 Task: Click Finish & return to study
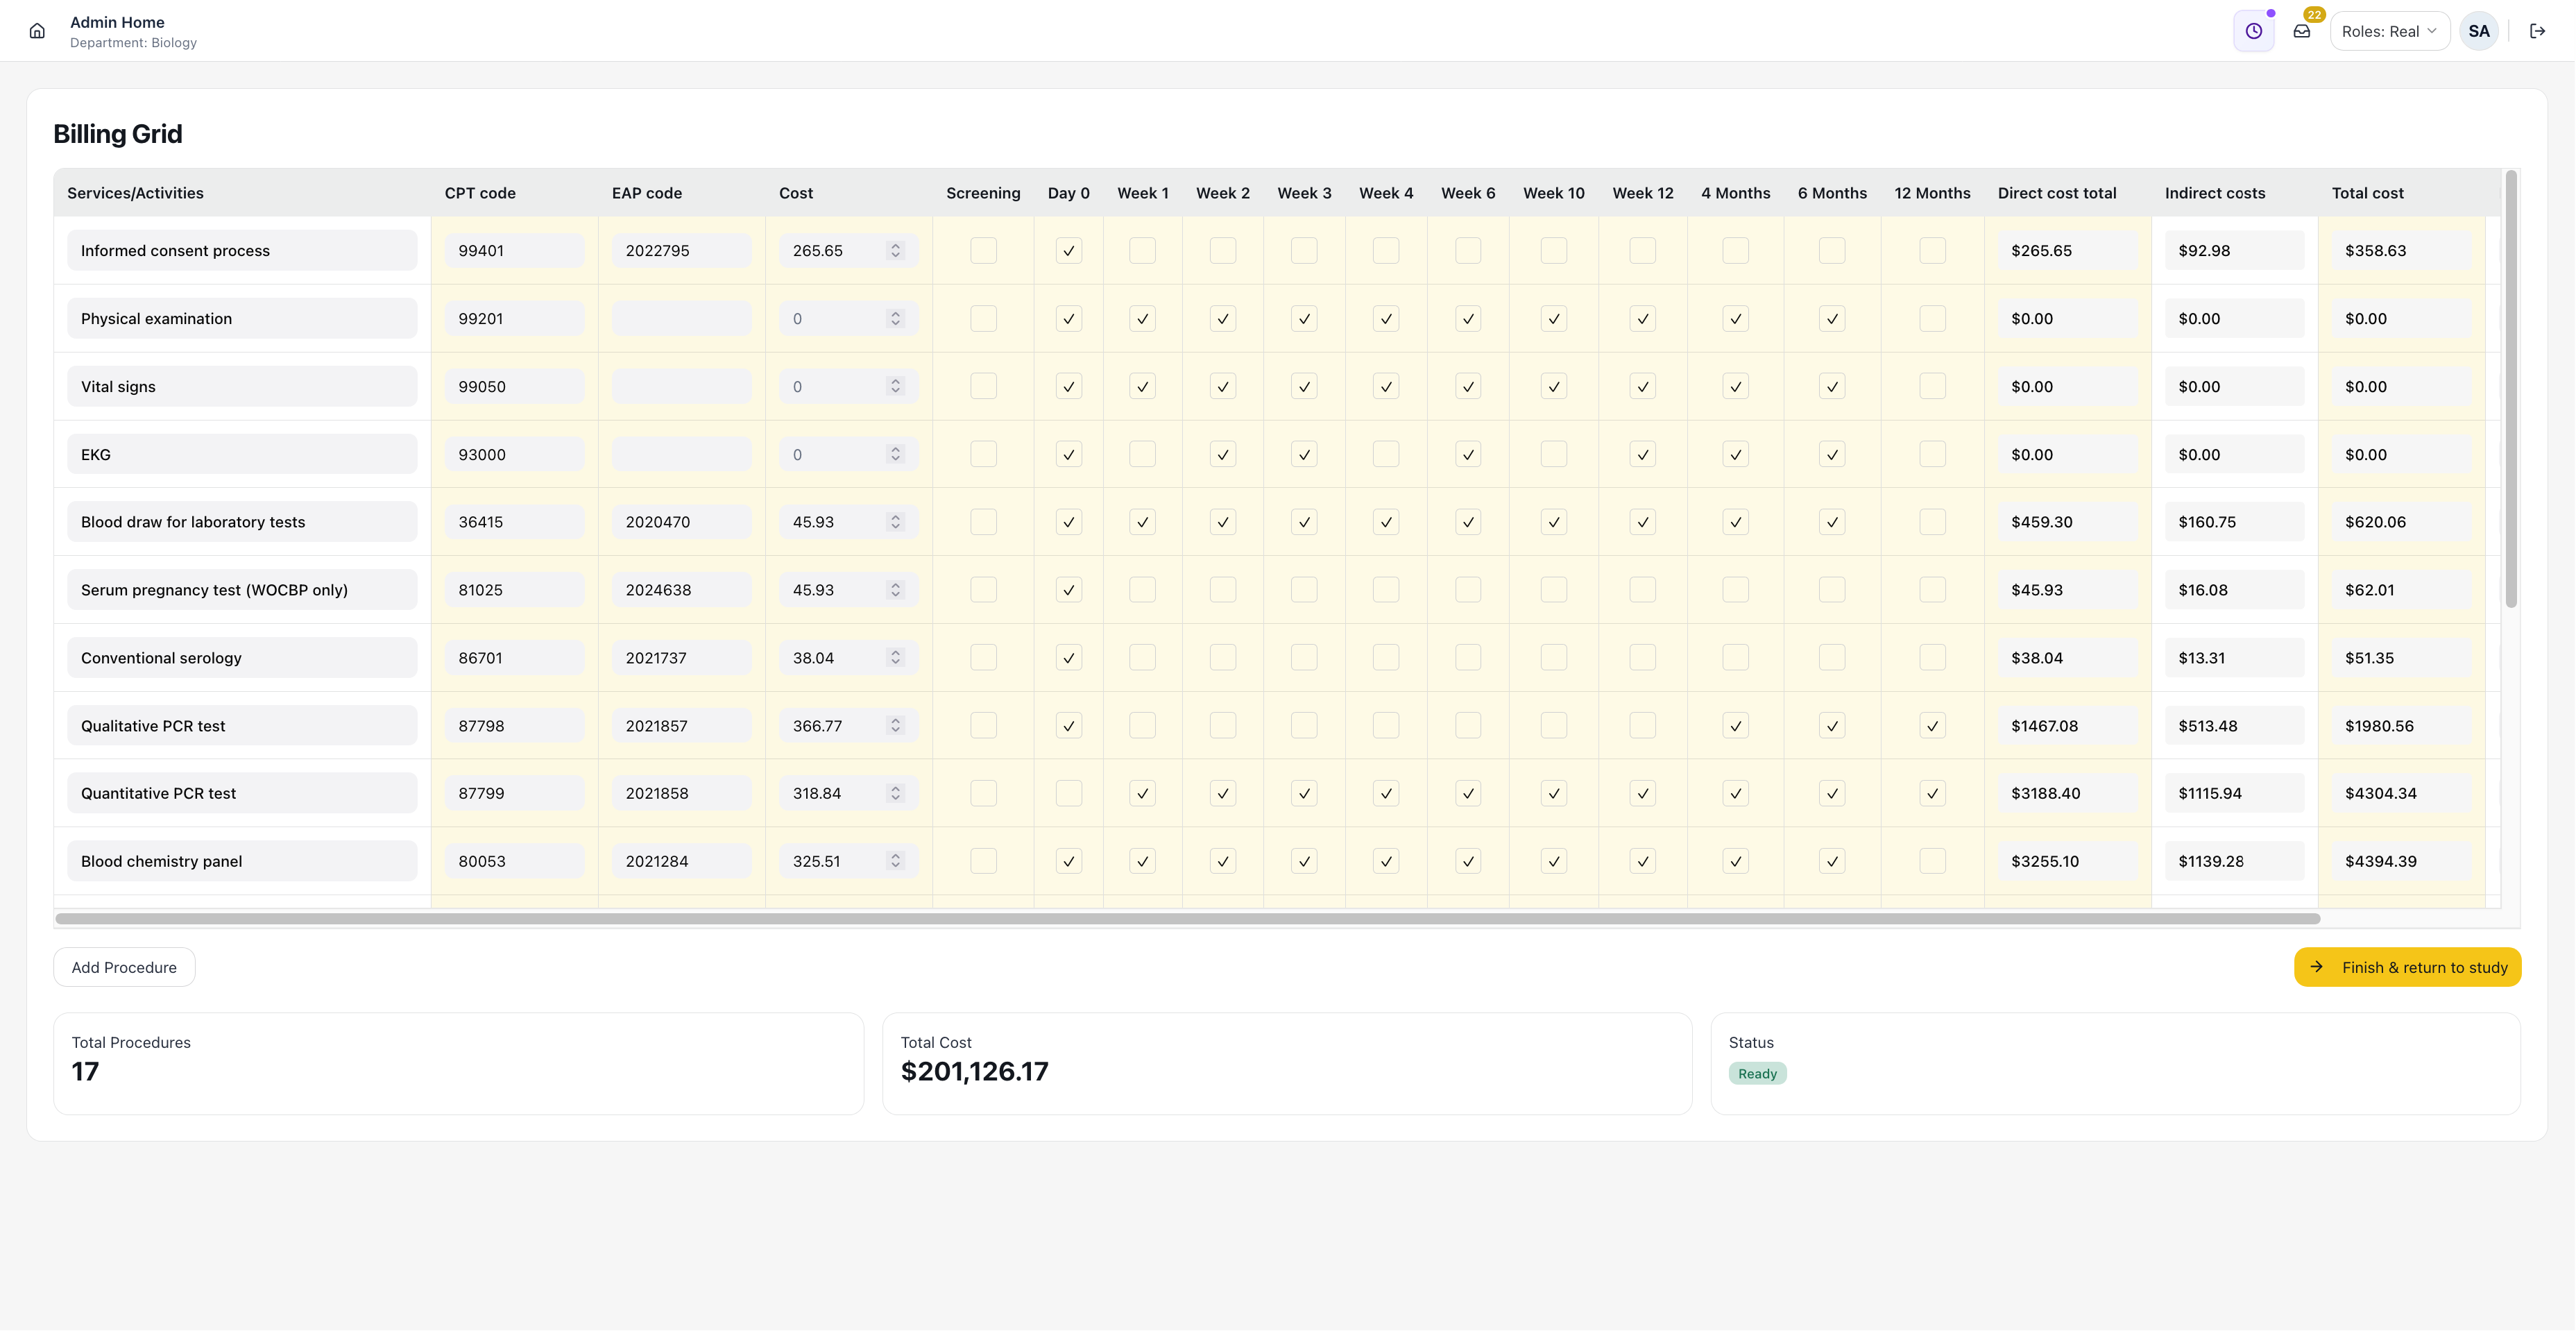pos(2407,967)
